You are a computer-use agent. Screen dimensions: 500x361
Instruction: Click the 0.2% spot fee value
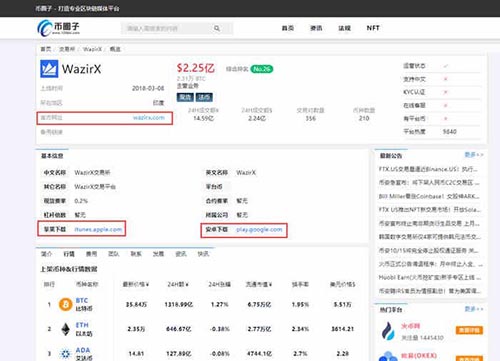(81, 201)
